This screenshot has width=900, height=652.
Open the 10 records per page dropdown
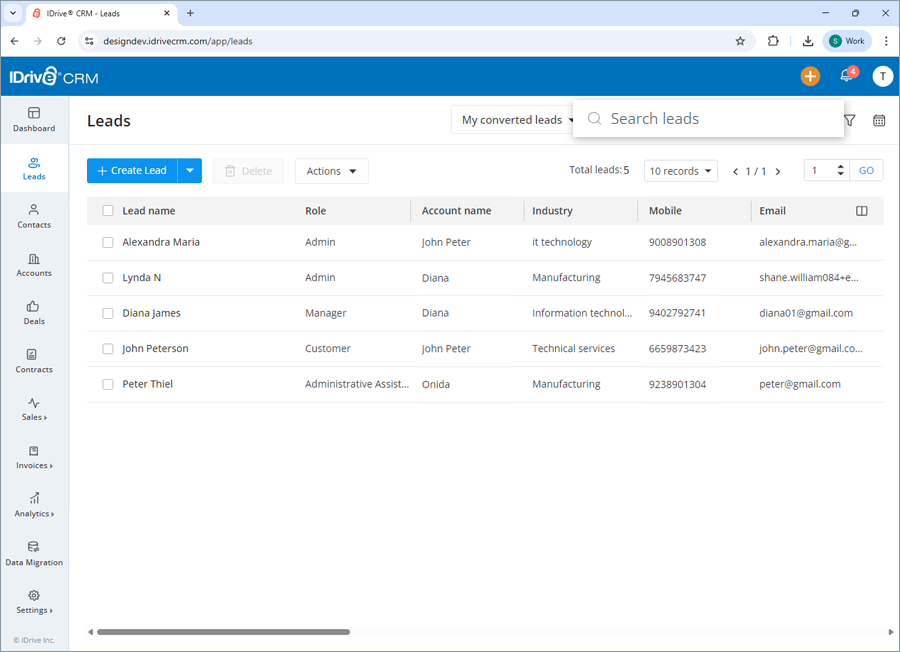[680, 170]
